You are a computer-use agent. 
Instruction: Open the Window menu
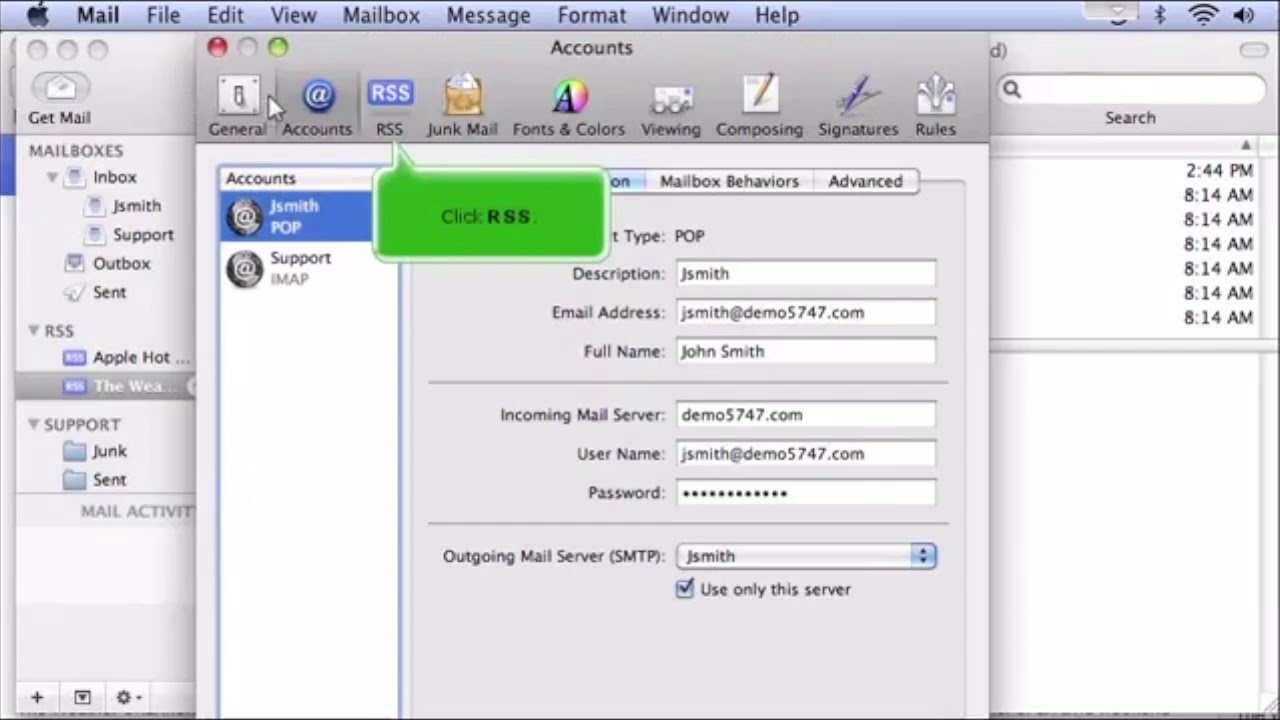coord(690,15)
